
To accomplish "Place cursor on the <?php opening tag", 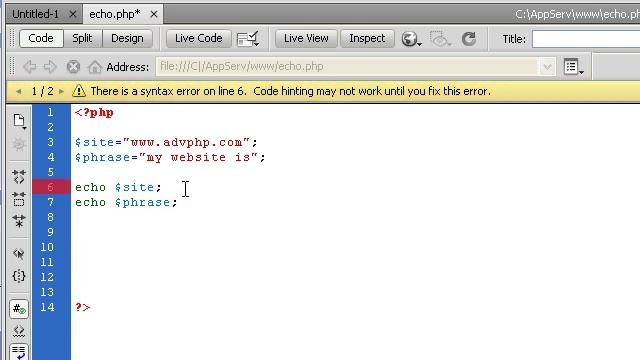I will point(94,113).
